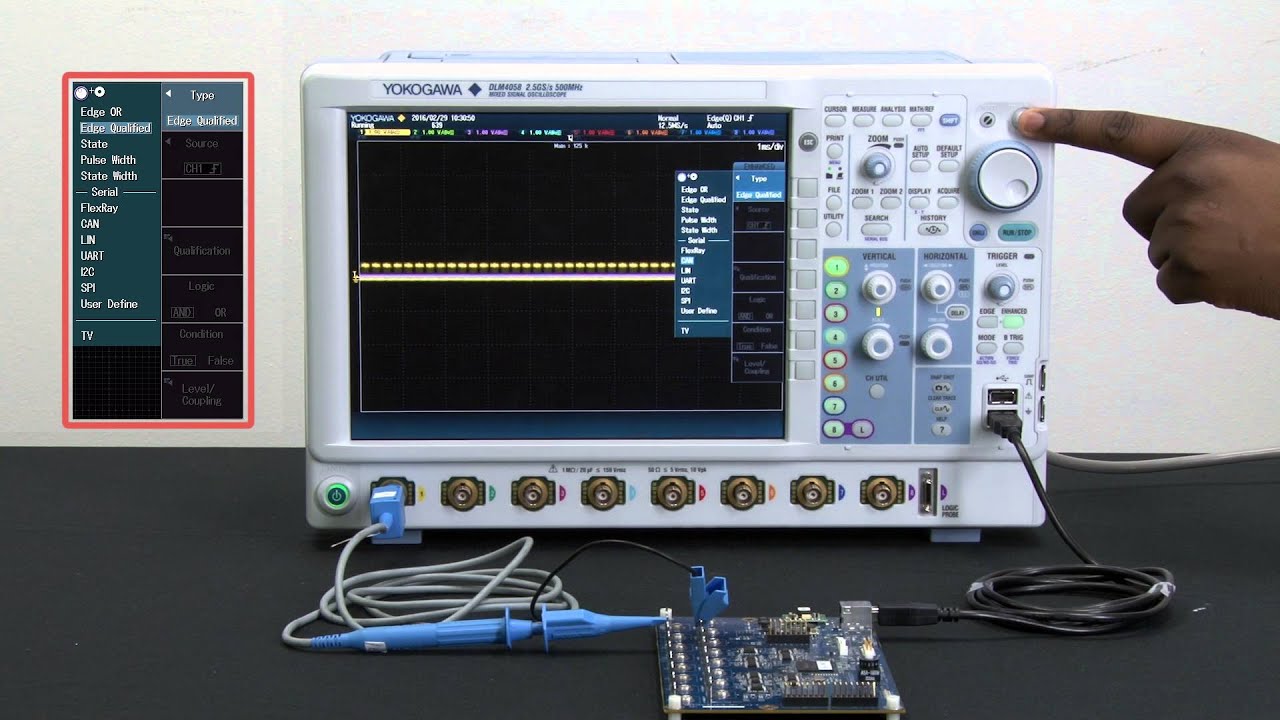Open the Source setting in the enlarged inset
Viewport: 1280px width, 720px height.
202,157
